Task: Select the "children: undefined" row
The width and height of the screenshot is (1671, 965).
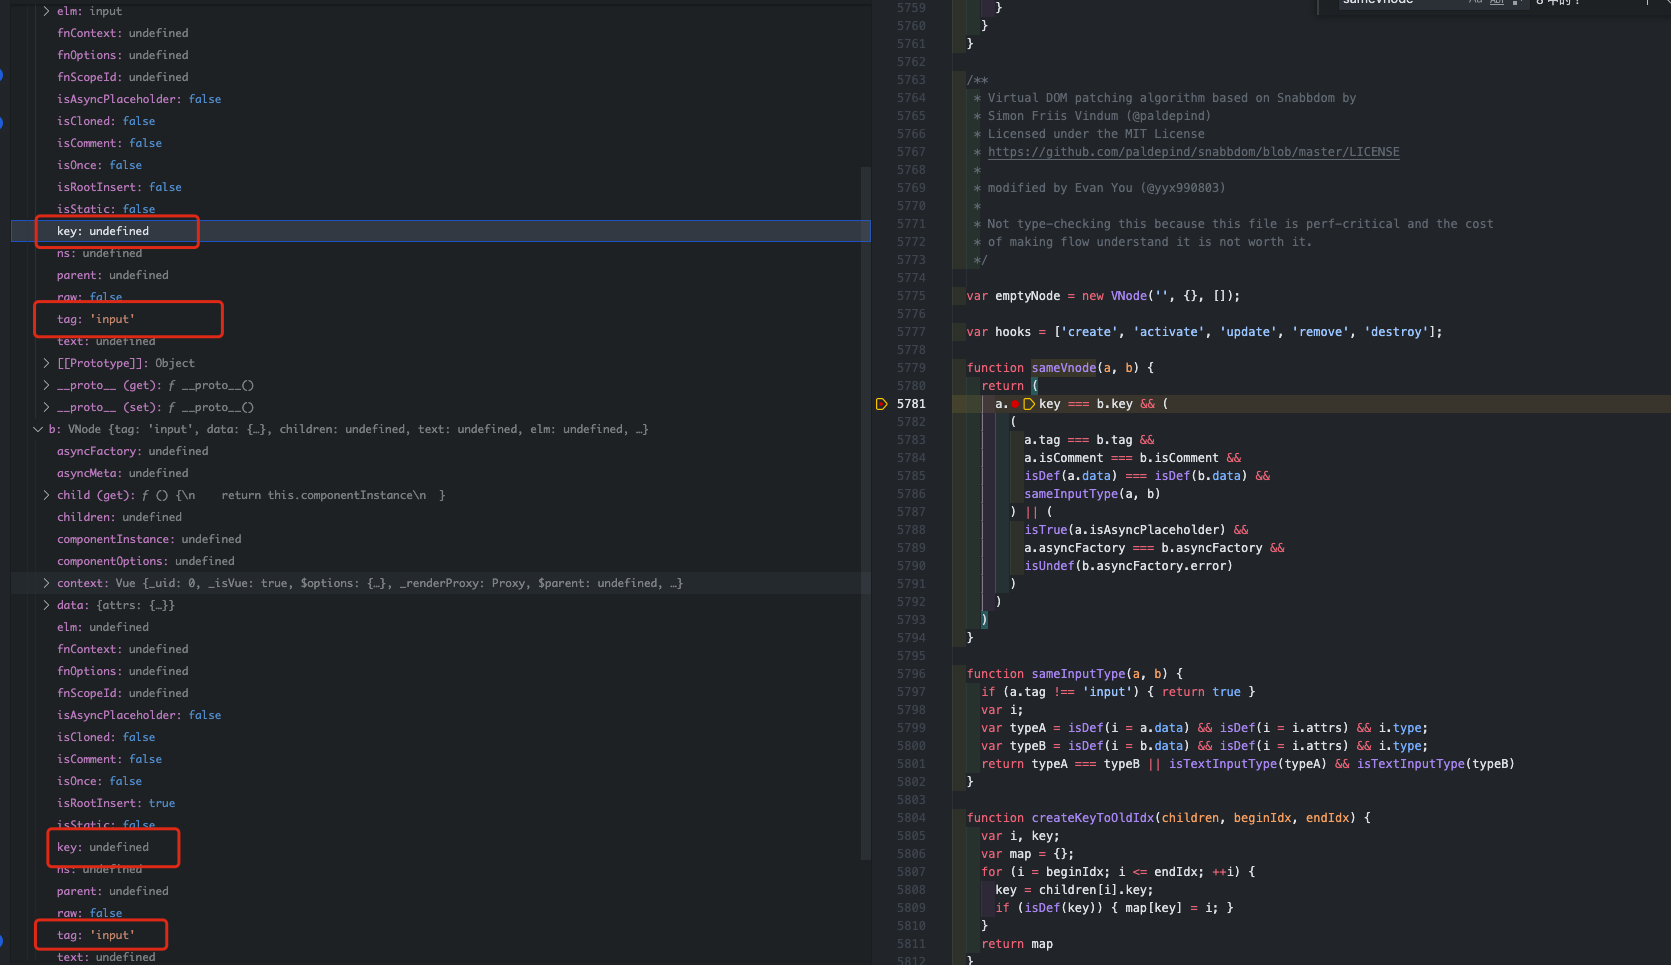Action: click(x=440, y=517)
